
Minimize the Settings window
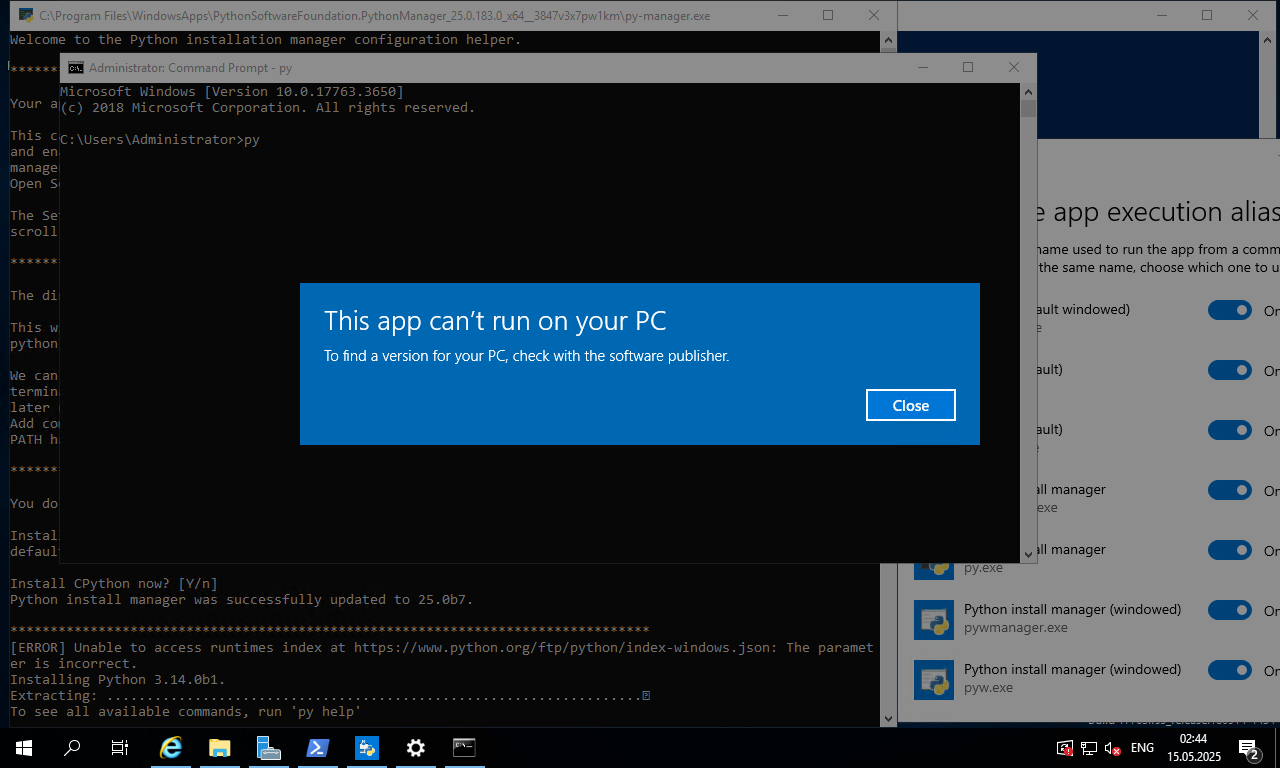pos(1161,15)
